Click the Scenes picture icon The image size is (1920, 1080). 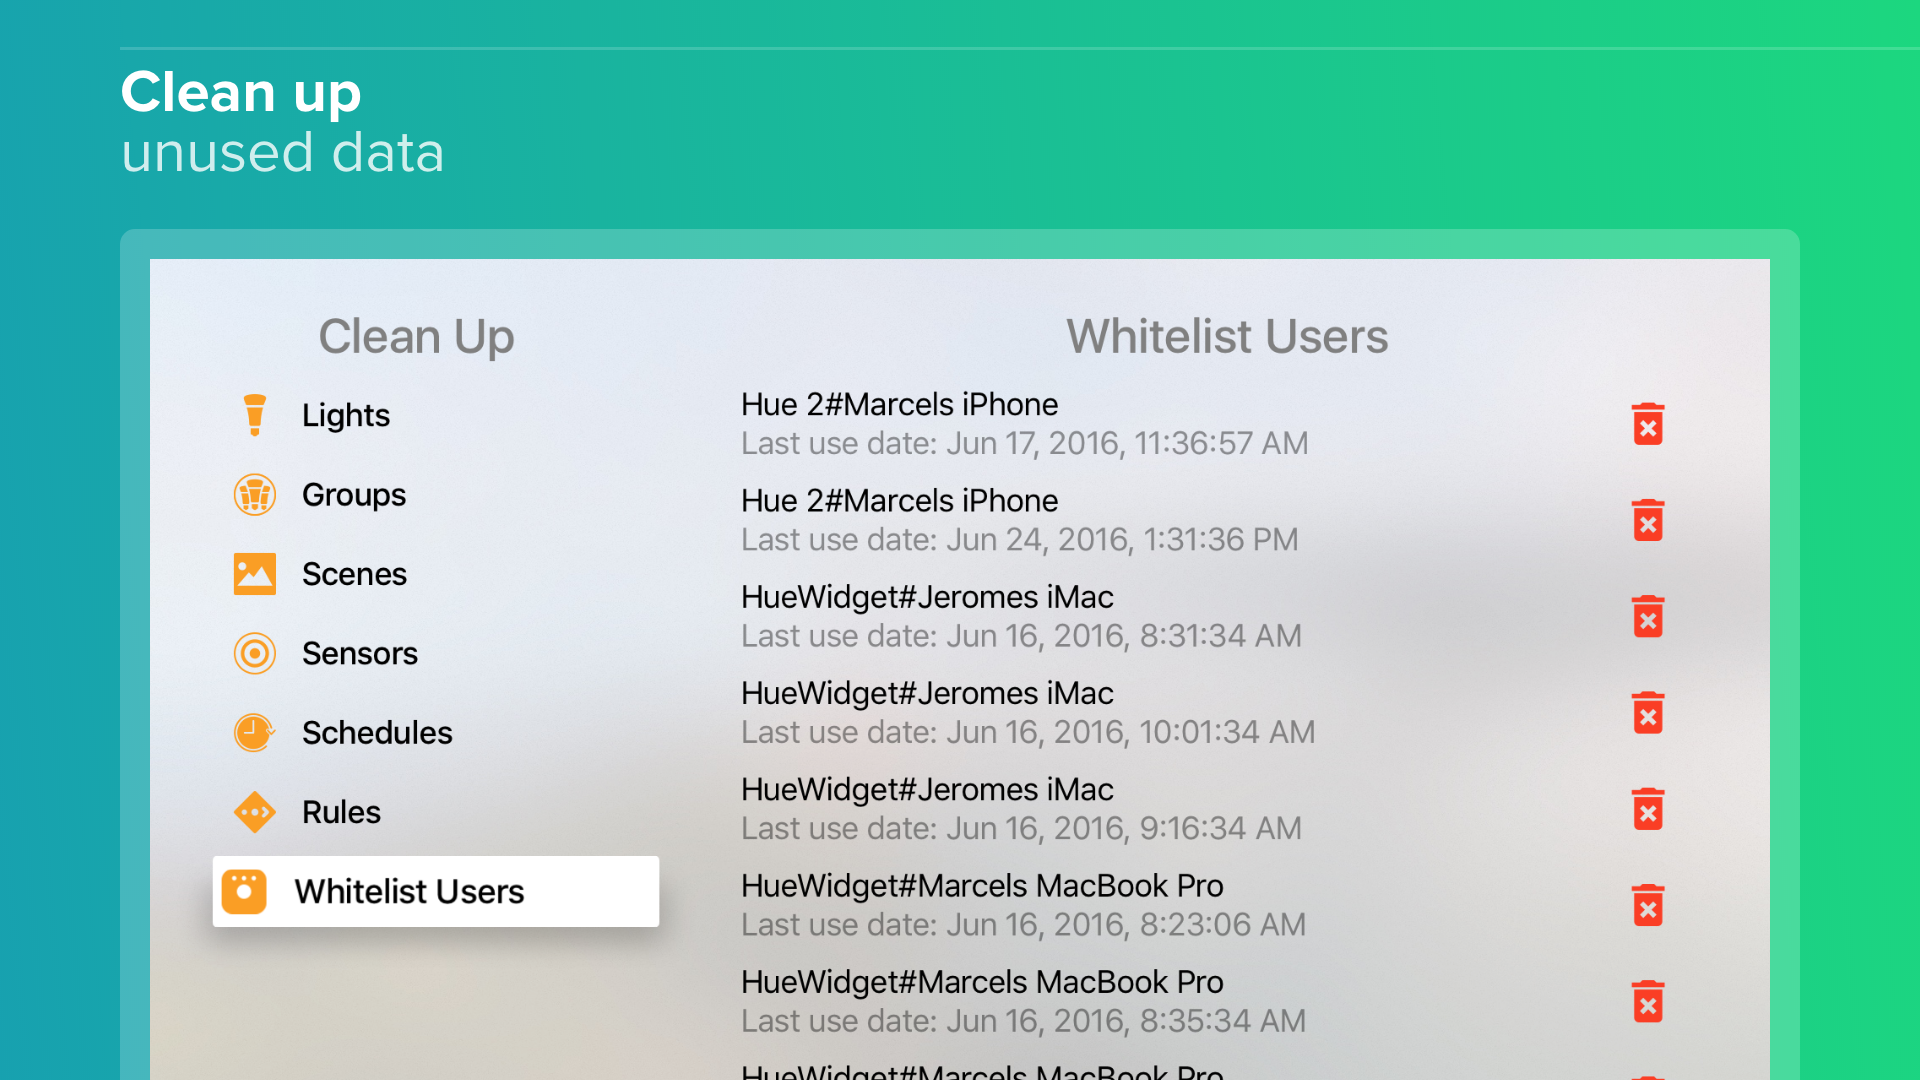coord(255,574)
